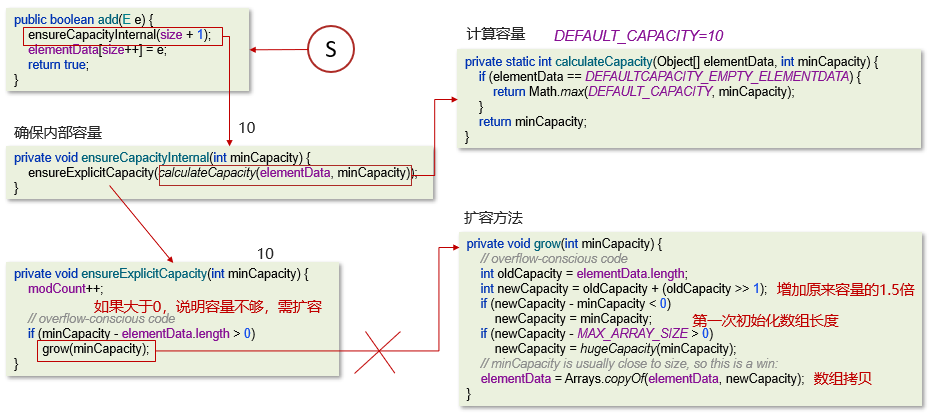This screenshot has width=938, height=417.
Task: Click the red 数组拷贝 annotation
Action: pyautogui.click(x=844, y=379)
